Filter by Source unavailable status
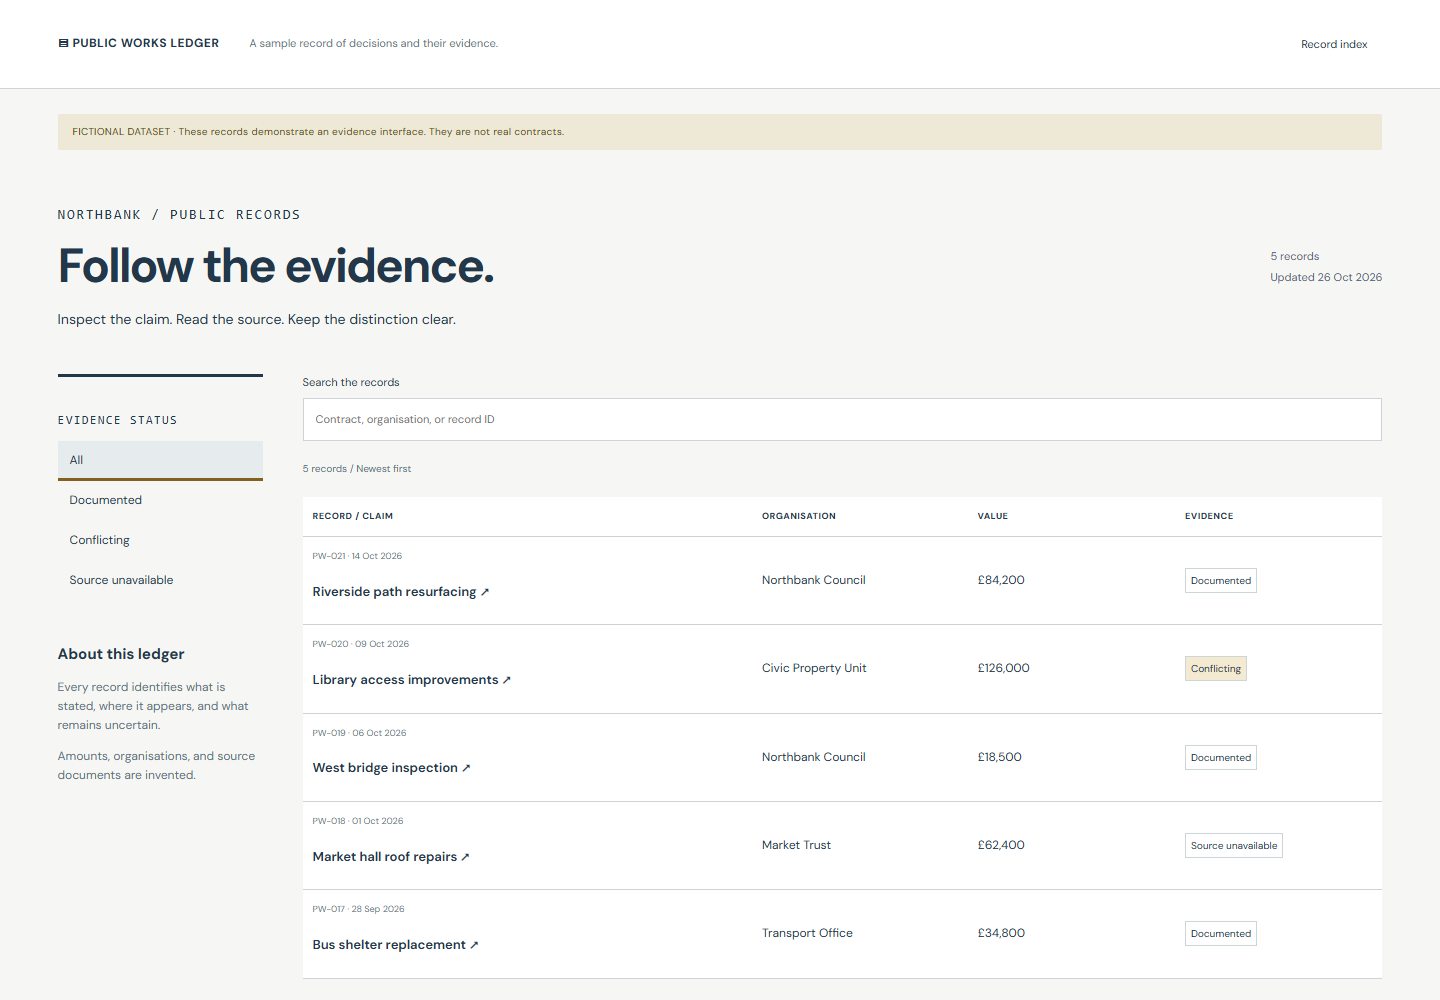This screenshot has width=1440, height=1000. click(x=160, y=580)
